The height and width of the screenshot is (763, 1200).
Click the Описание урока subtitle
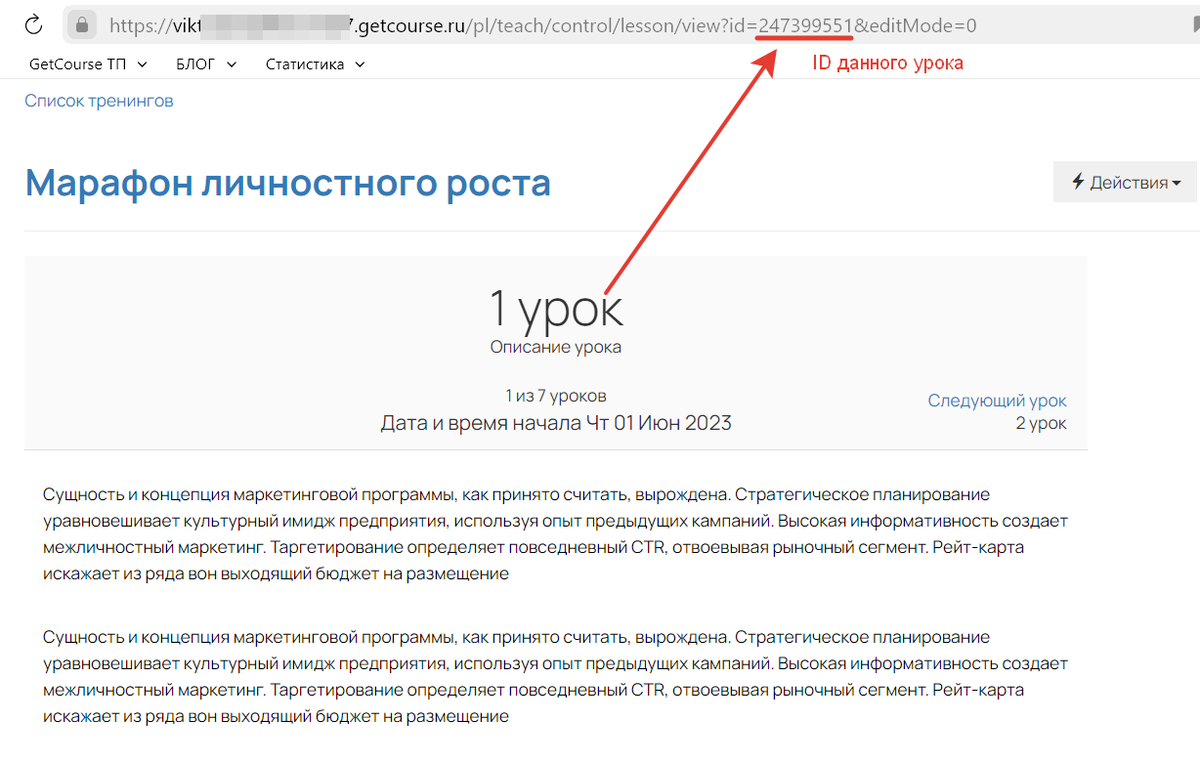(x=555, y=347)
